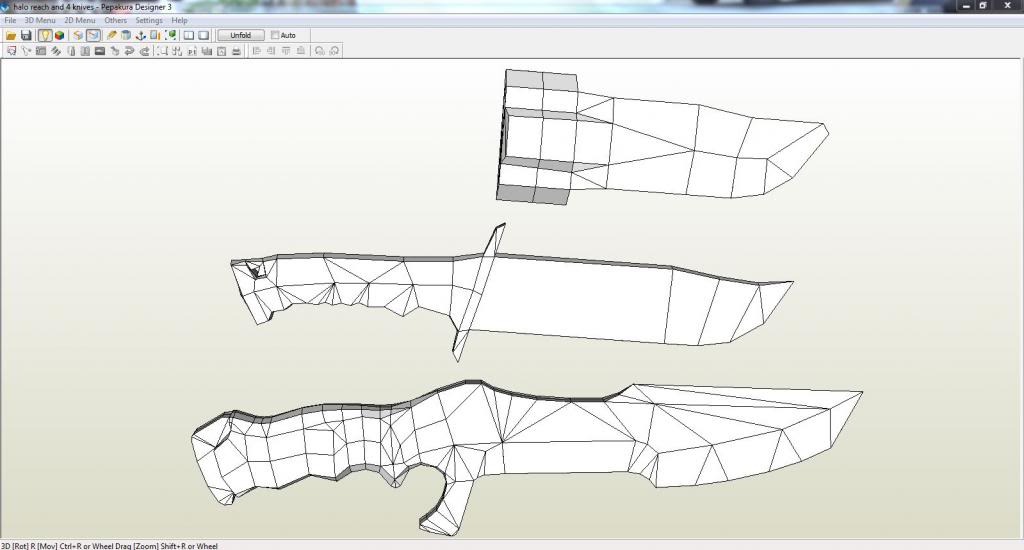
Task: Toggle the highlighted icon before the pencil
Action: point(93,35)
